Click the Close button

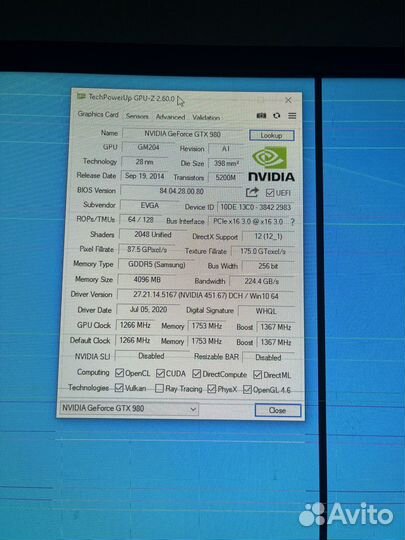278,410
